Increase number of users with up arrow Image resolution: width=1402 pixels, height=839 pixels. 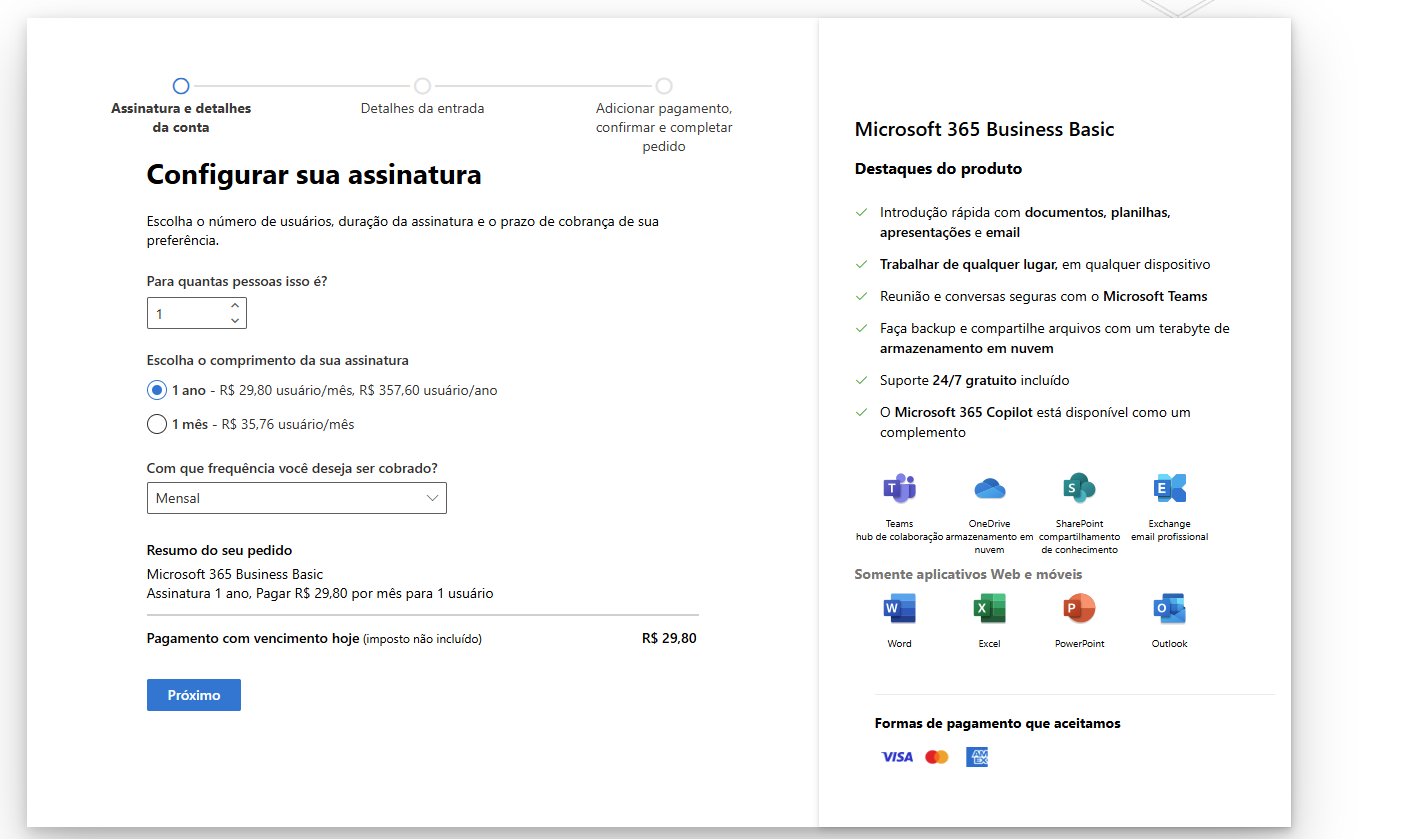coord(234,305)
